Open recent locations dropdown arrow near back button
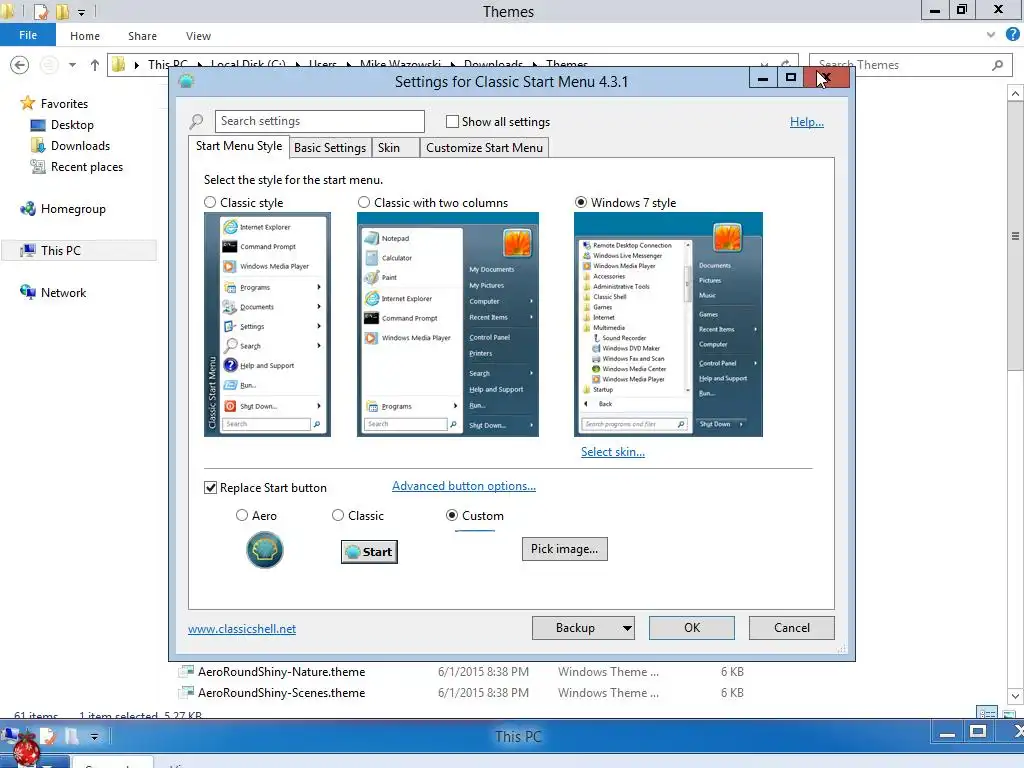This screenshot has width=1024, height=768. (x=72, y=65)
